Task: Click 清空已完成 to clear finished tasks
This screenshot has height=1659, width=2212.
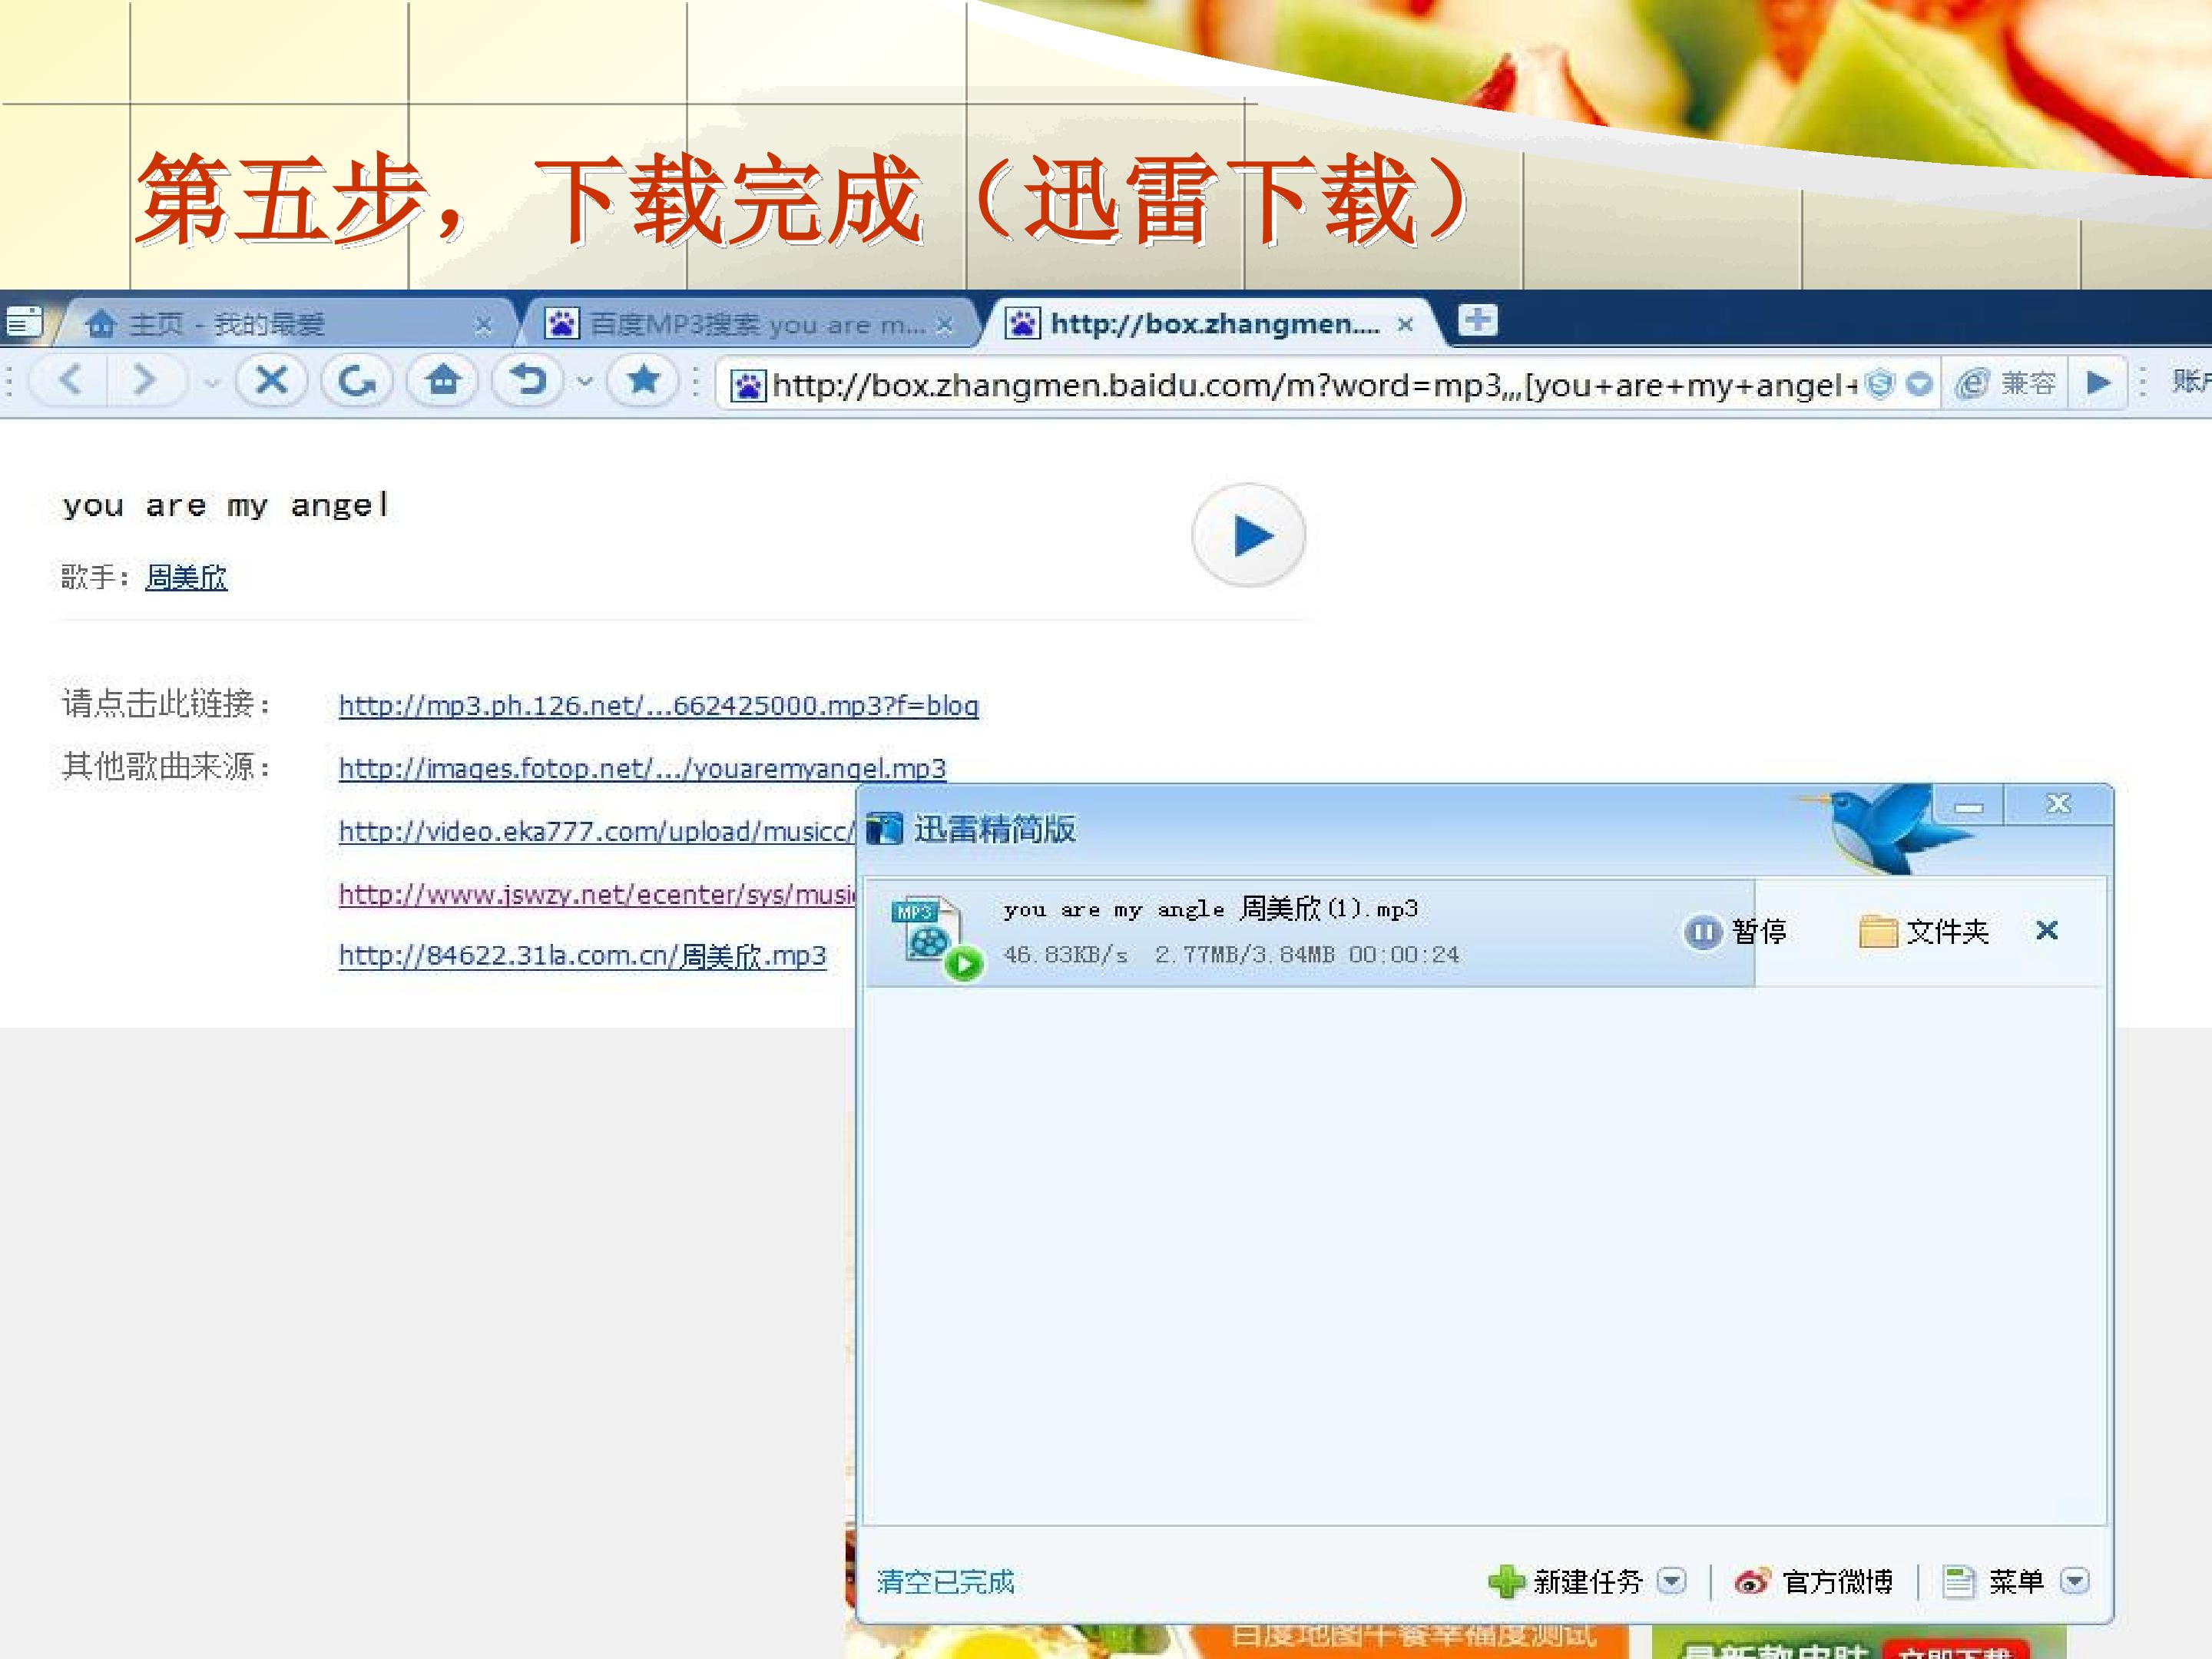Action: point(945,1581)
